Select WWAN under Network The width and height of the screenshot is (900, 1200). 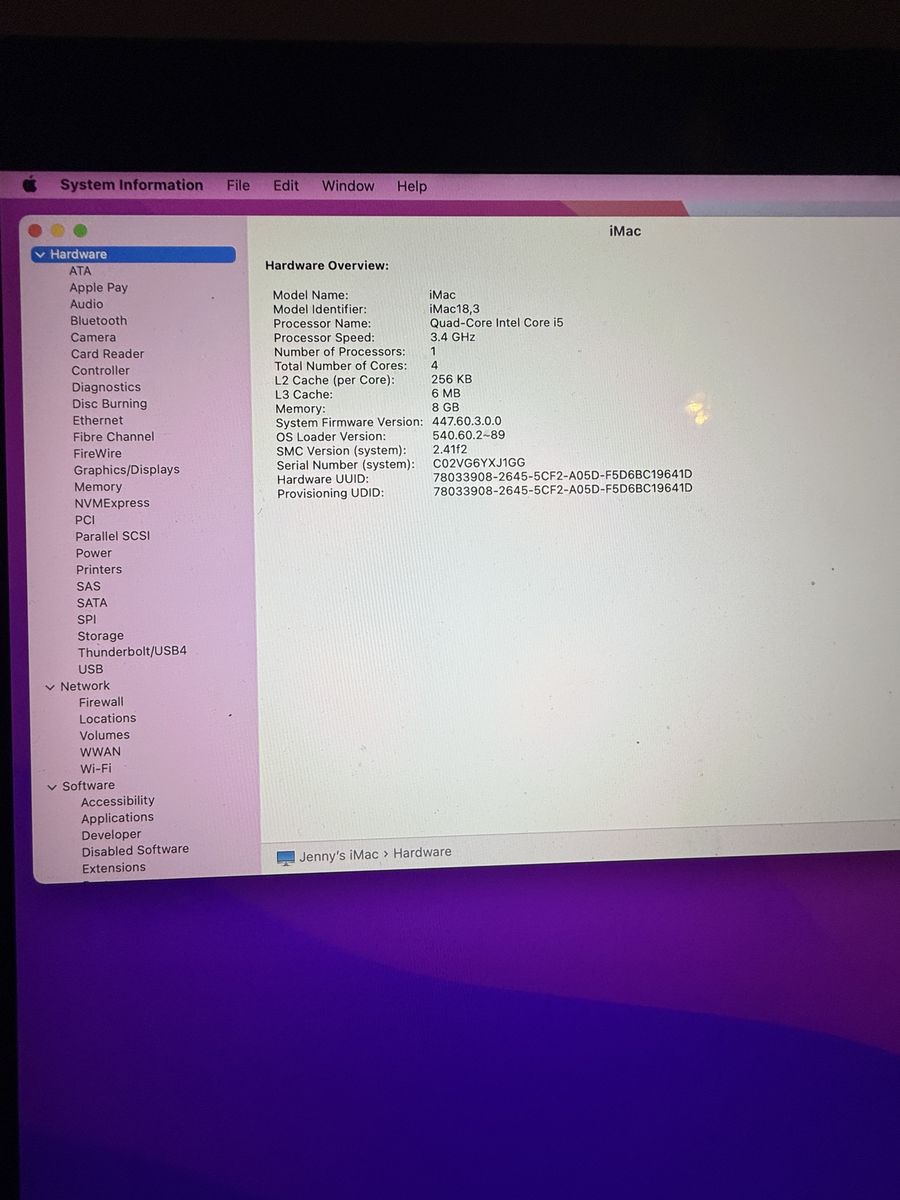tap(100, 752)
